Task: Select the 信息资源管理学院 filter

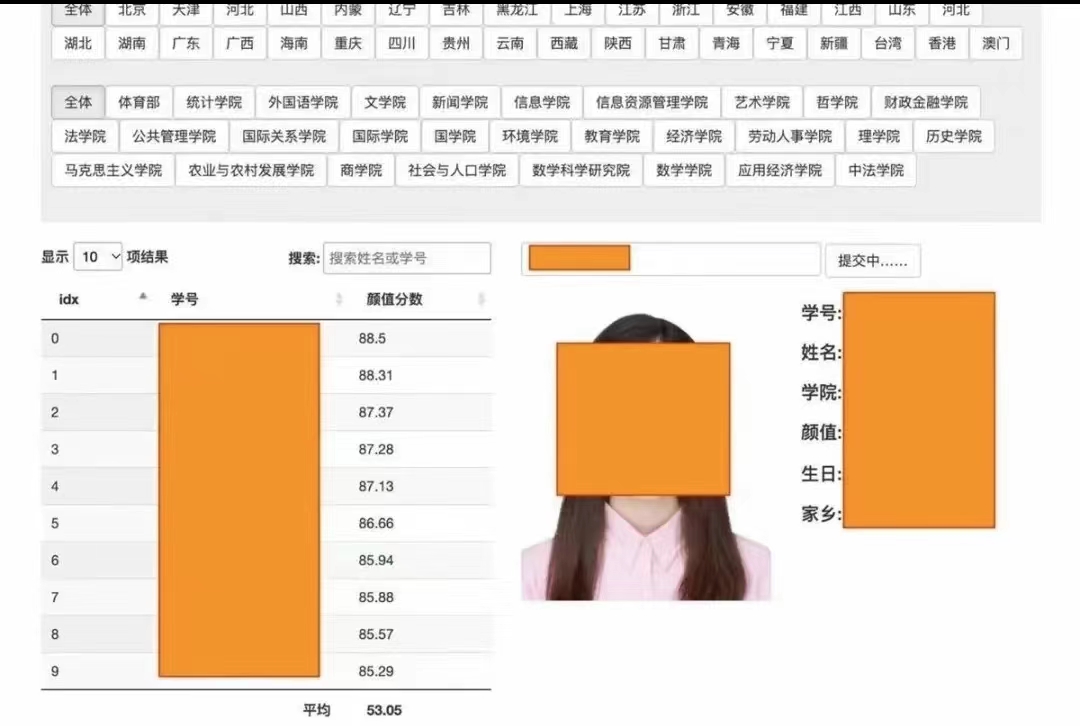Action: pos(651,102)
